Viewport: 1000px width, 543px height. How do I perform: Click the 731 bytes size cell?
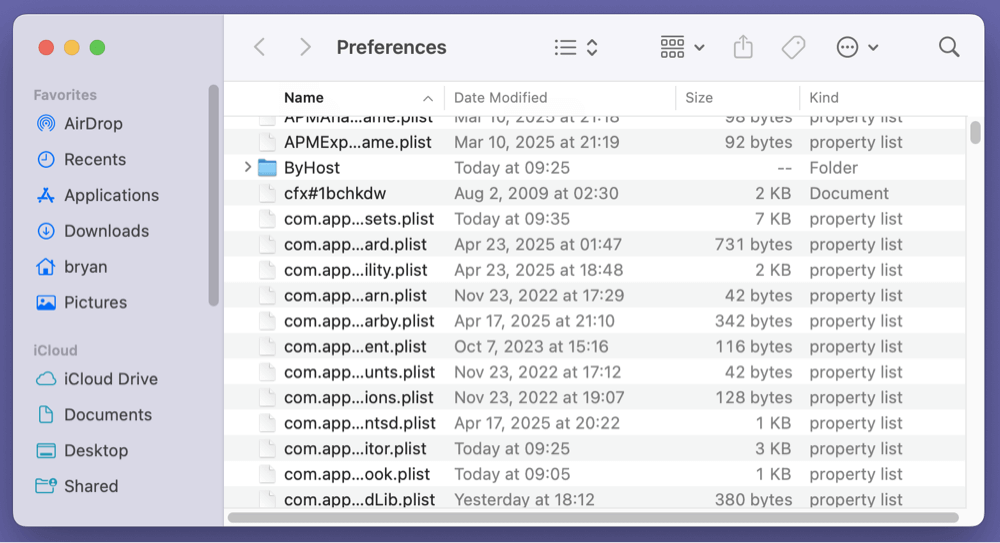click(x=753, y=244)
